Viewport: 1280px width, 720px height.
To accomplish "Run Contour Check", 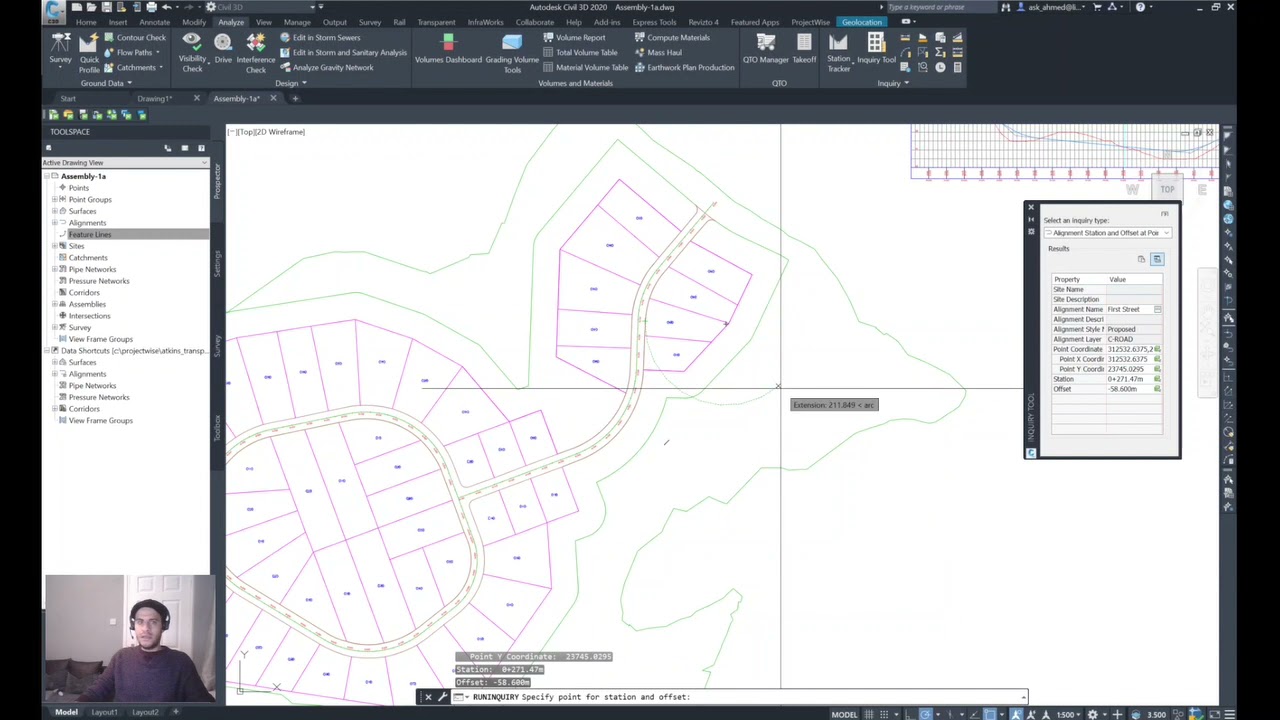I will pos(135,38).
